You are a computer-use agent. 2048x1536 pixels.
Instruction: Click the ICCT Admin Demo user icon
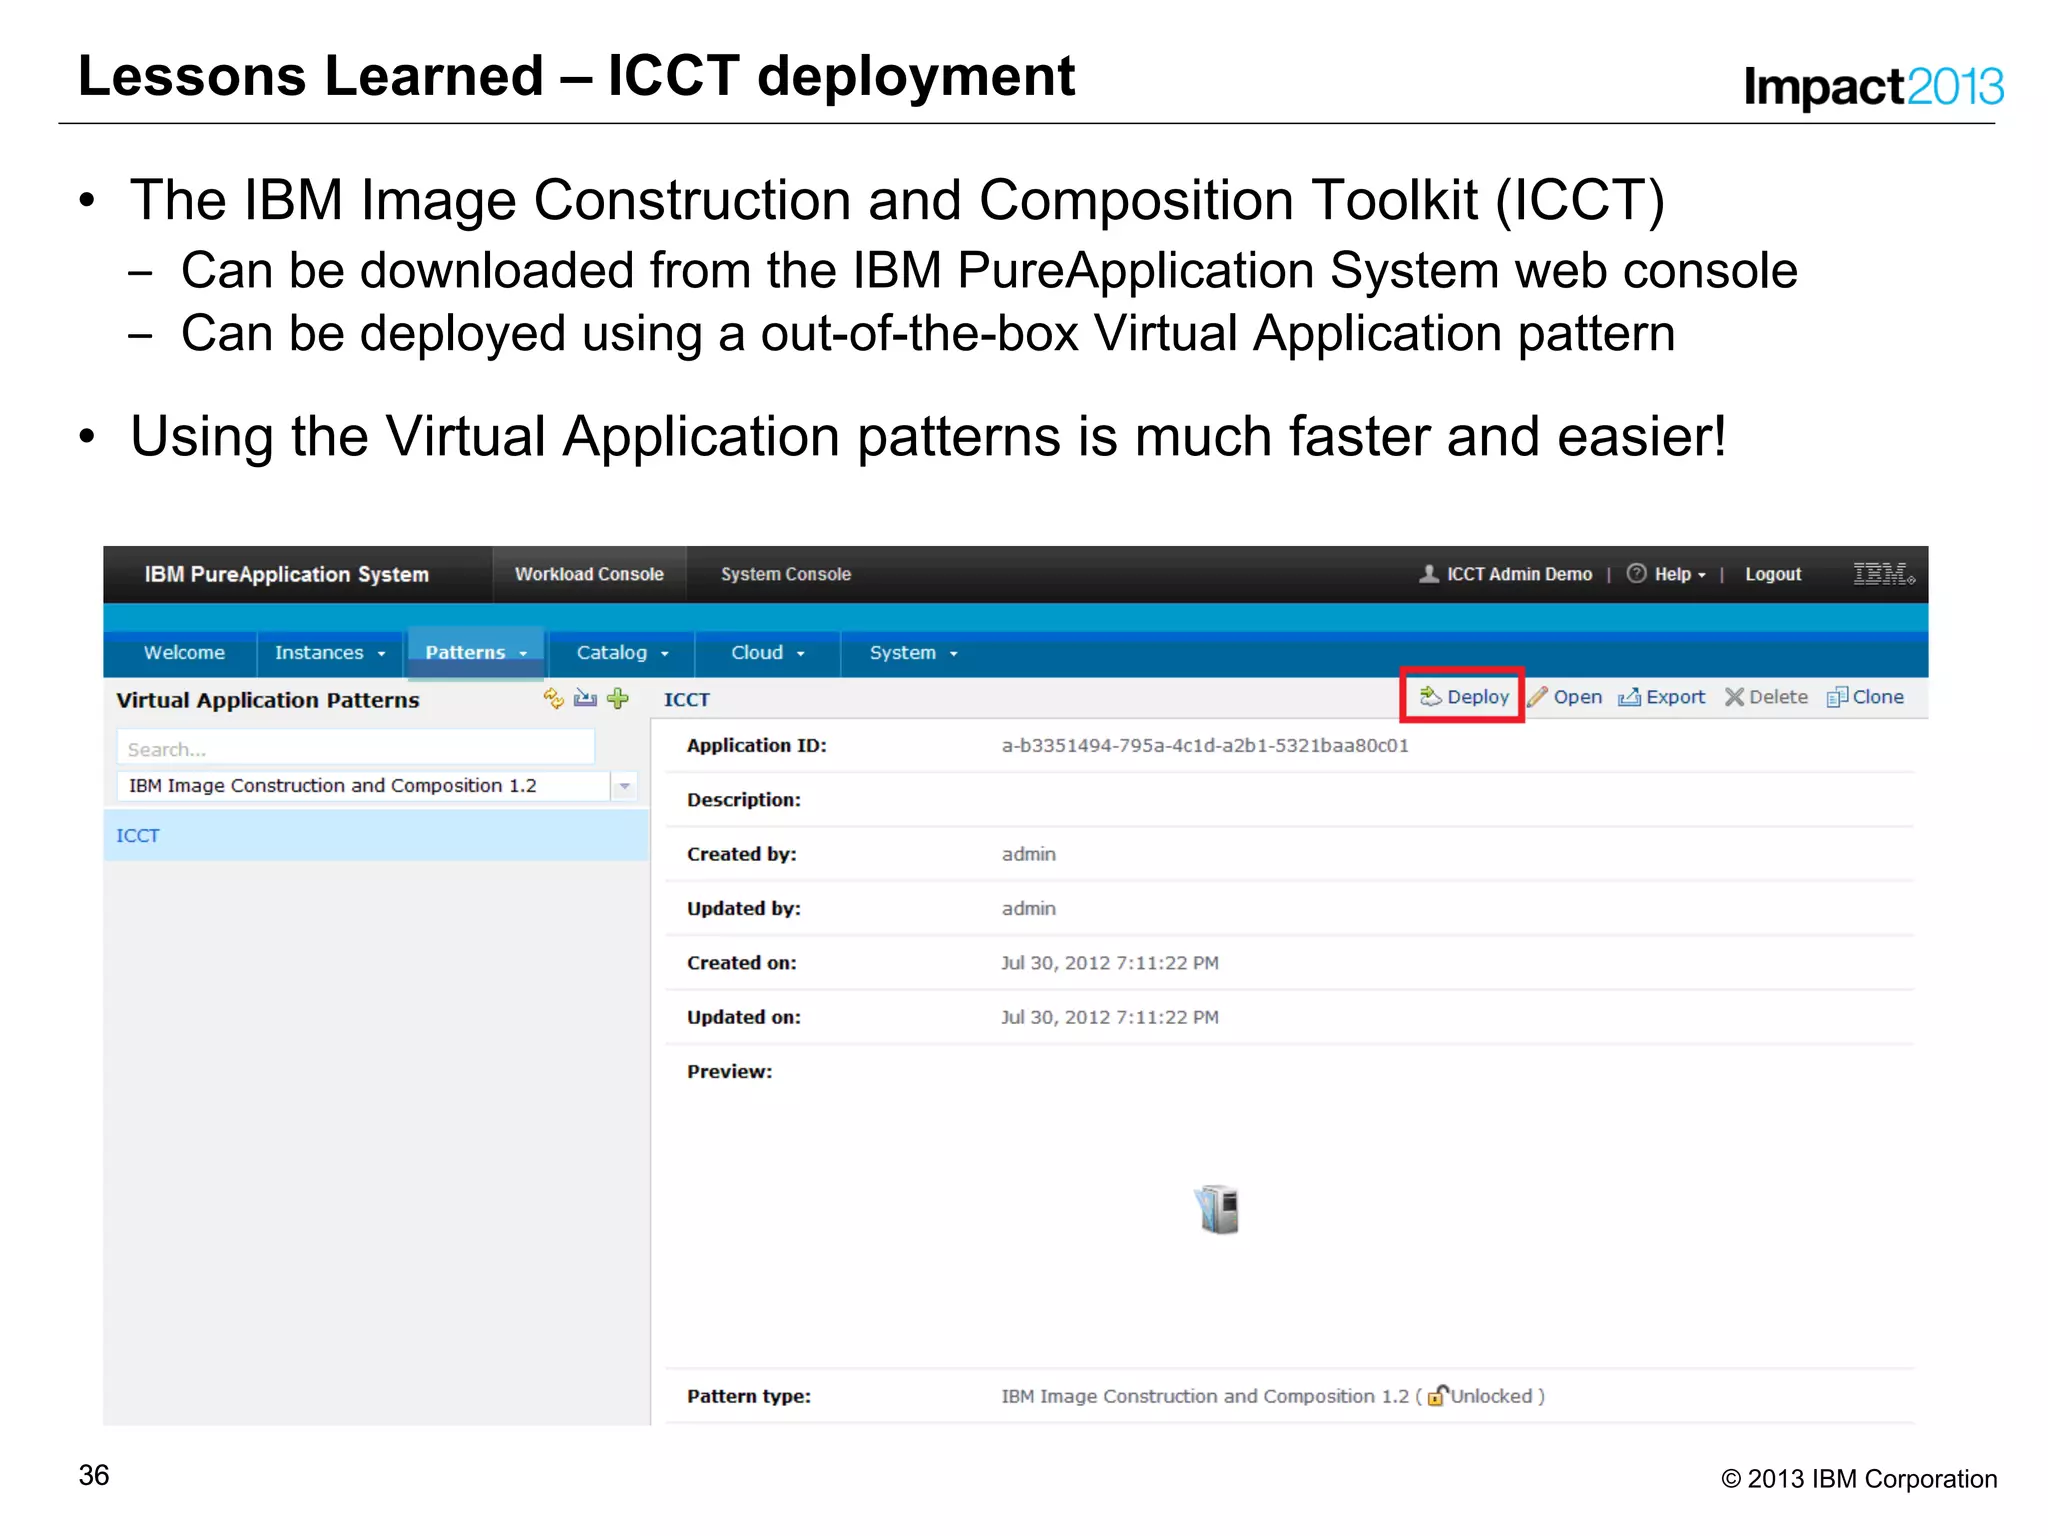click(x=1429, y=574)
